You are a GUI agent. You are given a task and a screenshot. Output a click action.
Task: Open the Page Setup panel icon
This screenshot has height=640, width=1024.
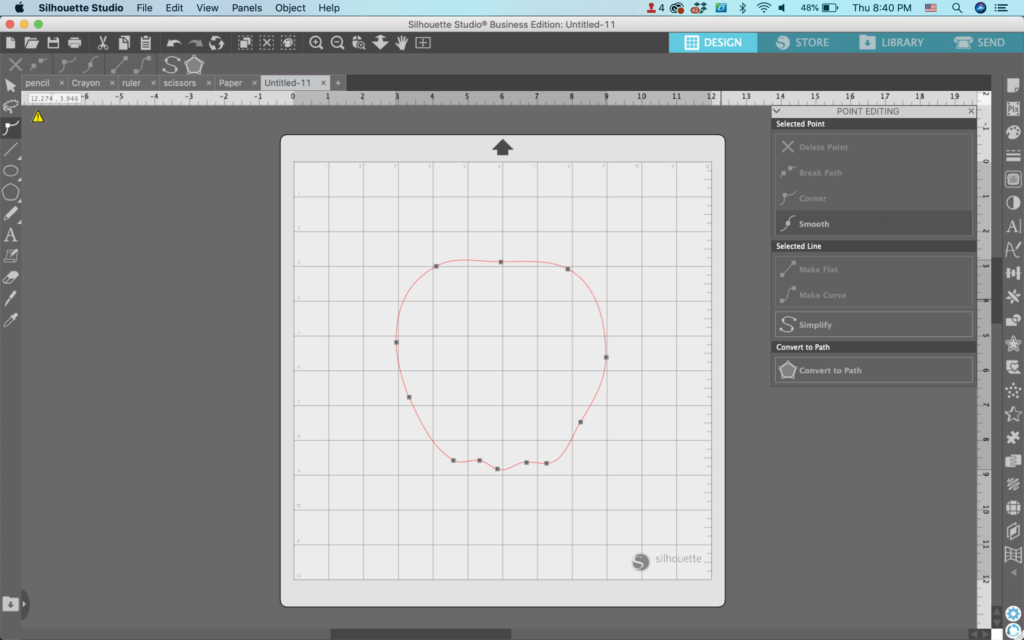click(x=1013, y=86)
